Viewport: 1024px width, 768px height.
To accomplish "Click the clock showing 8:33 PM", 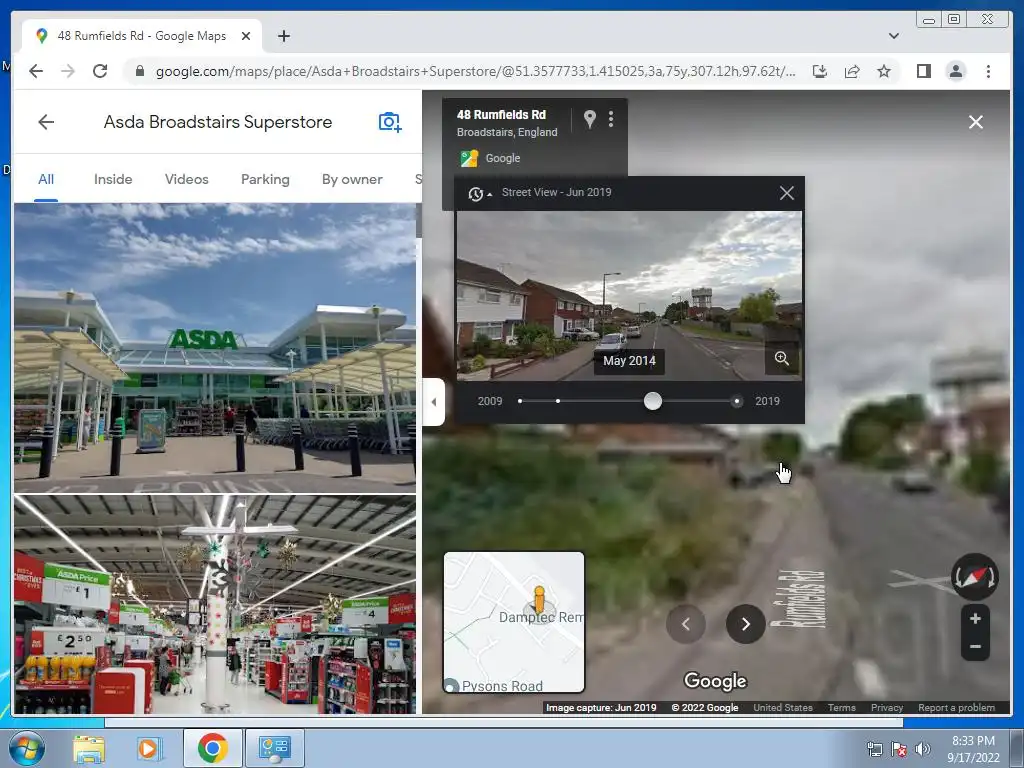I will [x=973, y=749].
